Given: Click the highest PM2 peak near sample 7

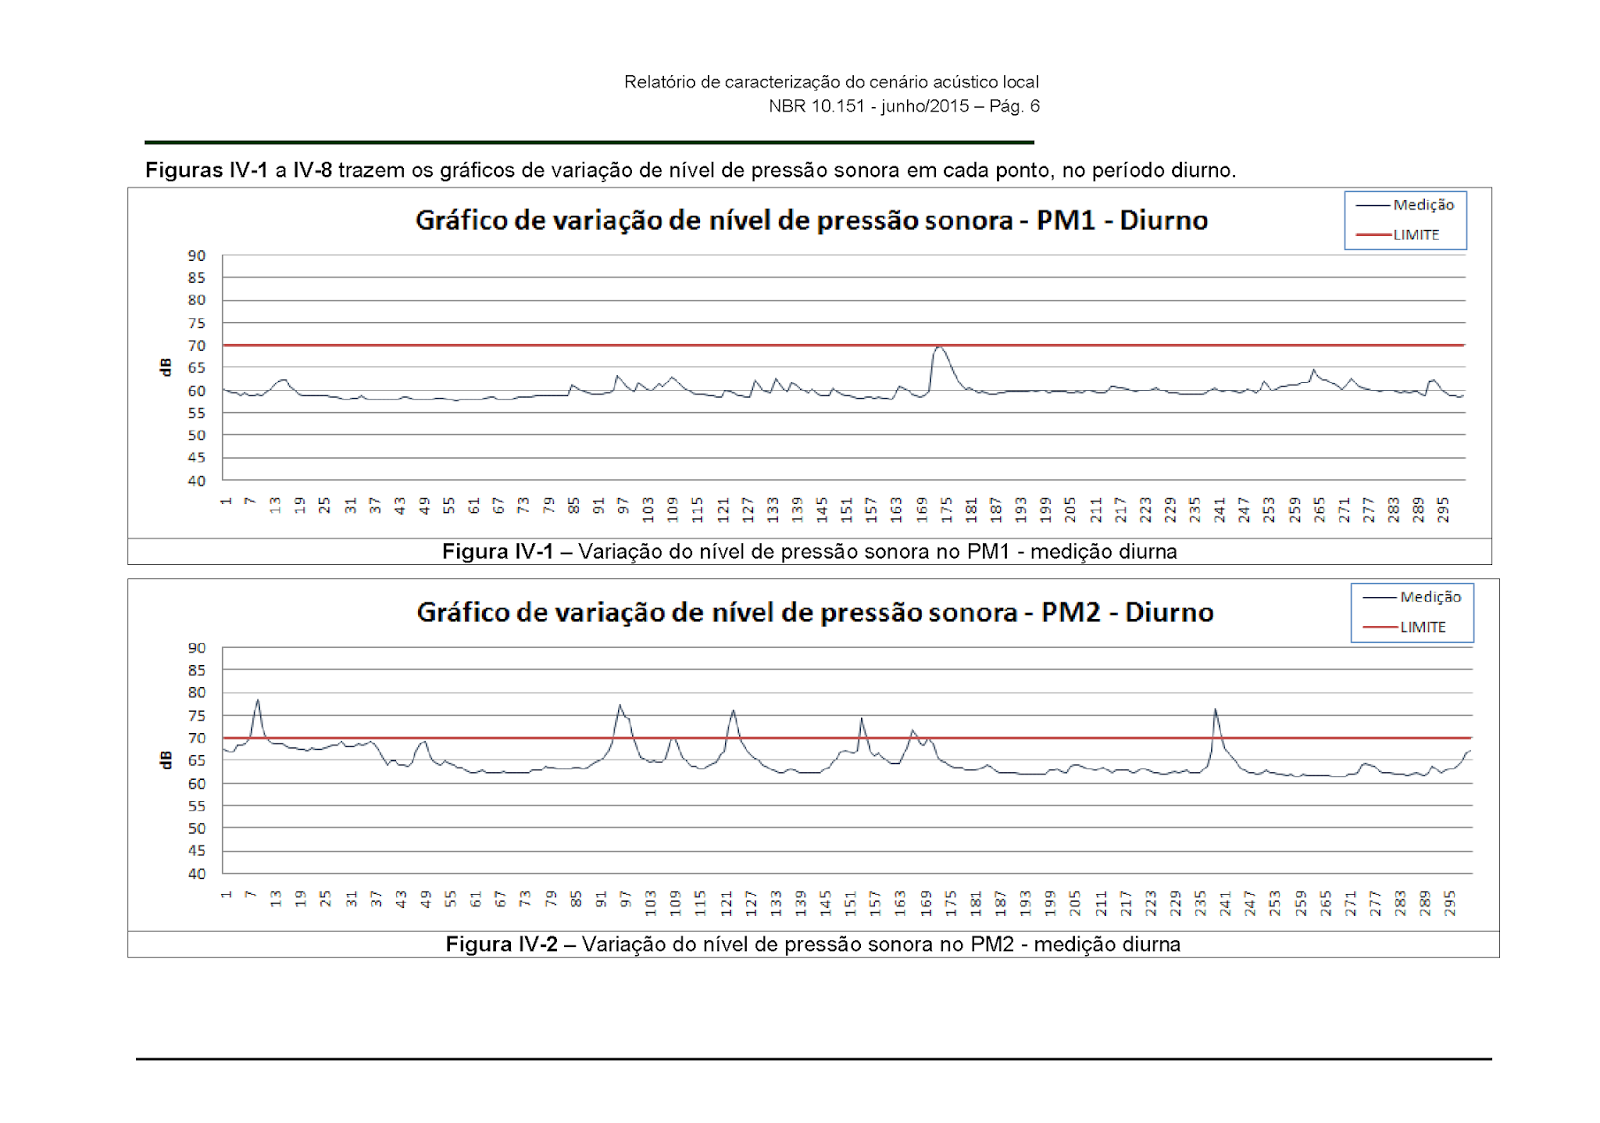Looking at the screenshot, I should point(258,701).
